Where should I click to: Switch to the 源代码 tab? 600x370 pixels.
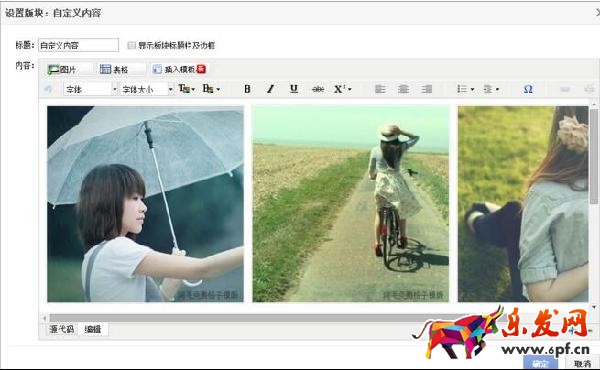point(61,329)
